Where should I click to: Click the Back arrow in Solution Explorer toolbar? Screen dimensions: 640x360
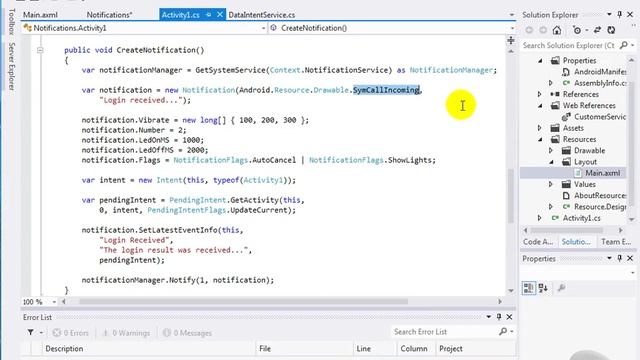pyautogui.click(x=529, y=30)
